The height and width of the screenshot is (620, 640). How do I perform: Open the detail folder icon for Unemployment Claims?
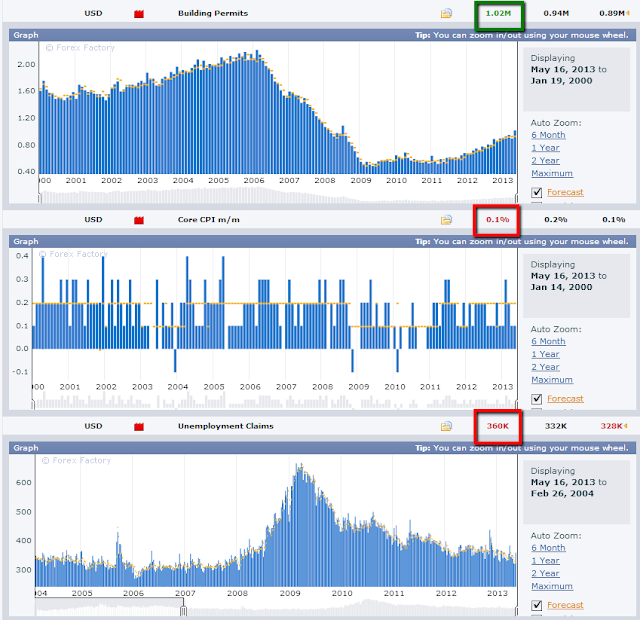click(x=446, y=426)
